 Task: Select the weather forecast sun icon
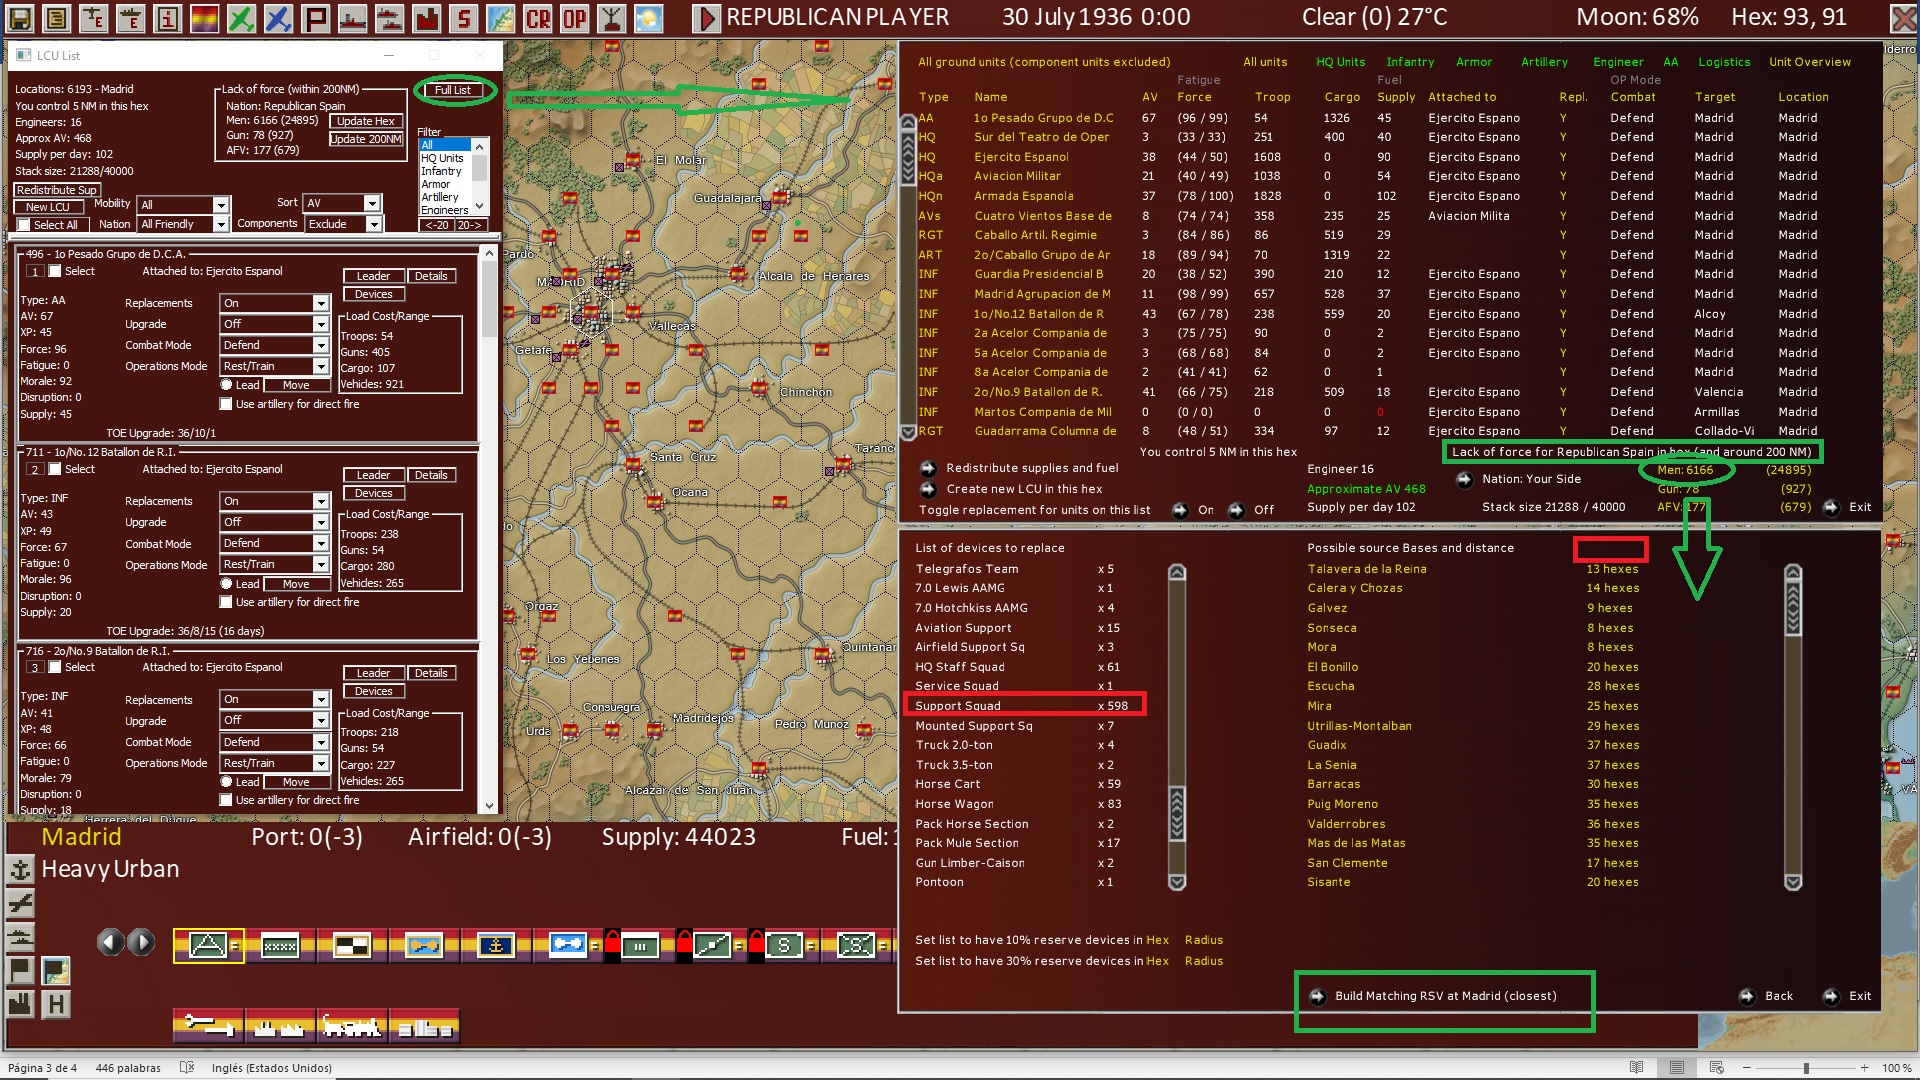point(650,17)
